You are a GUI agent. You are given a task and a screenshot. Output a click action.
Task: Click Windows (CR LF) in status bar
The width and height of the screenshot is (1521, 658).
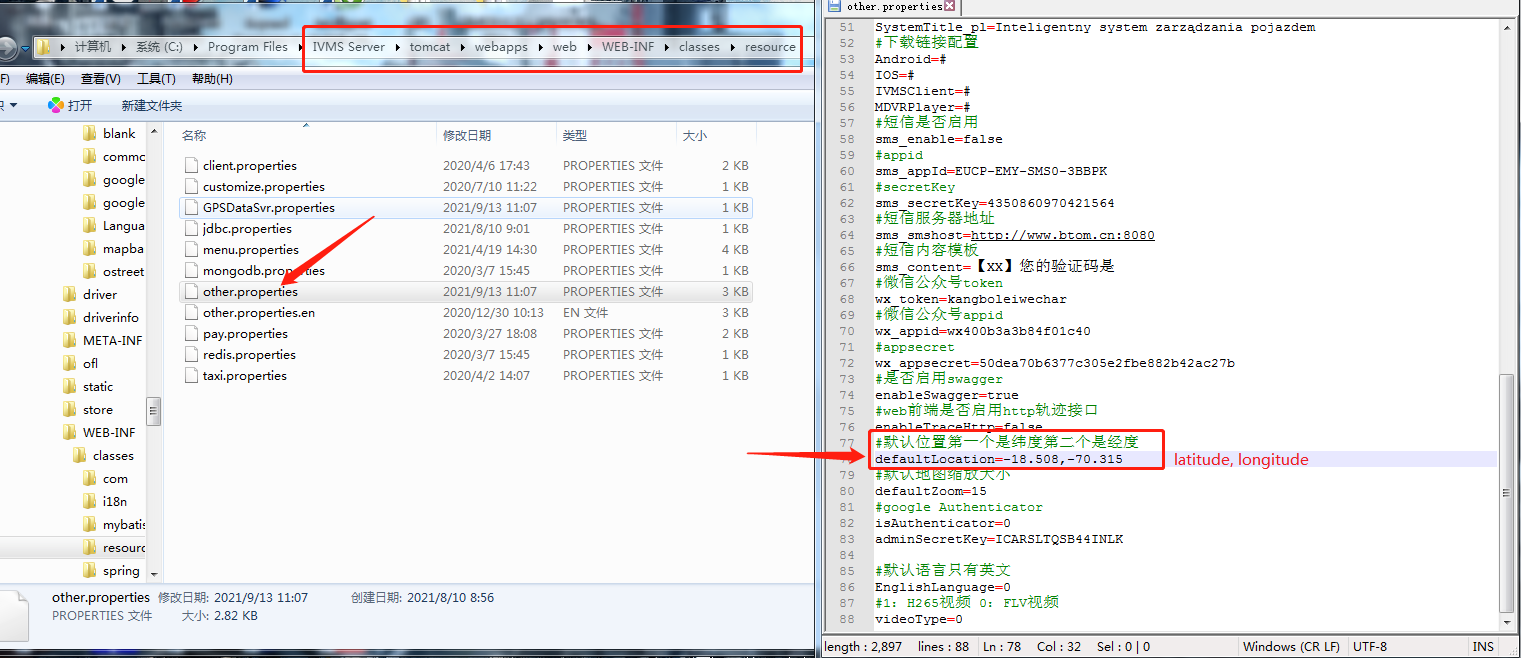[x=1291, y=646]
